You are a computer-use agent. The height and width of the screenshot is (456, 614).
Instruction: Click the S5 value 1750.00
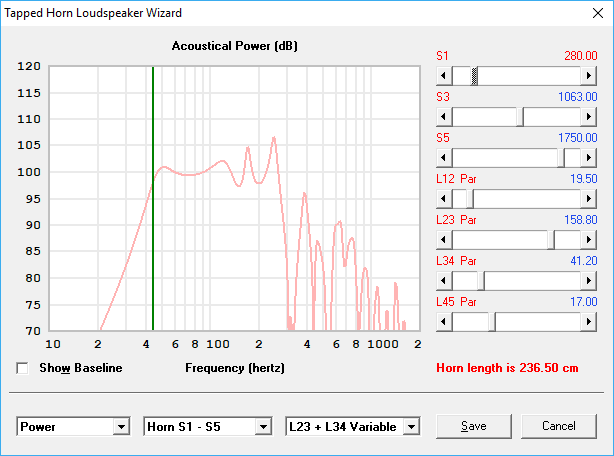coord(578,138)
